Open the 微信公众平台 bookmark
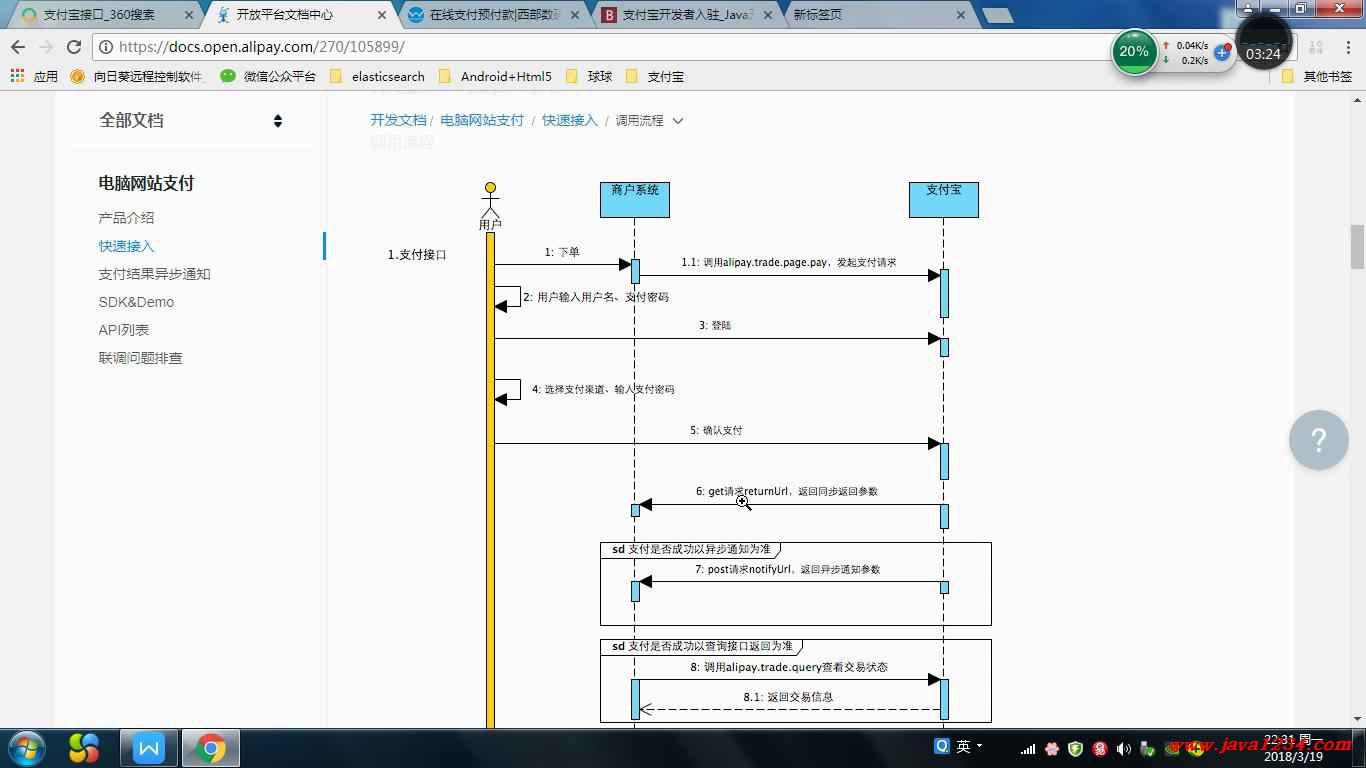 [268, 76]
